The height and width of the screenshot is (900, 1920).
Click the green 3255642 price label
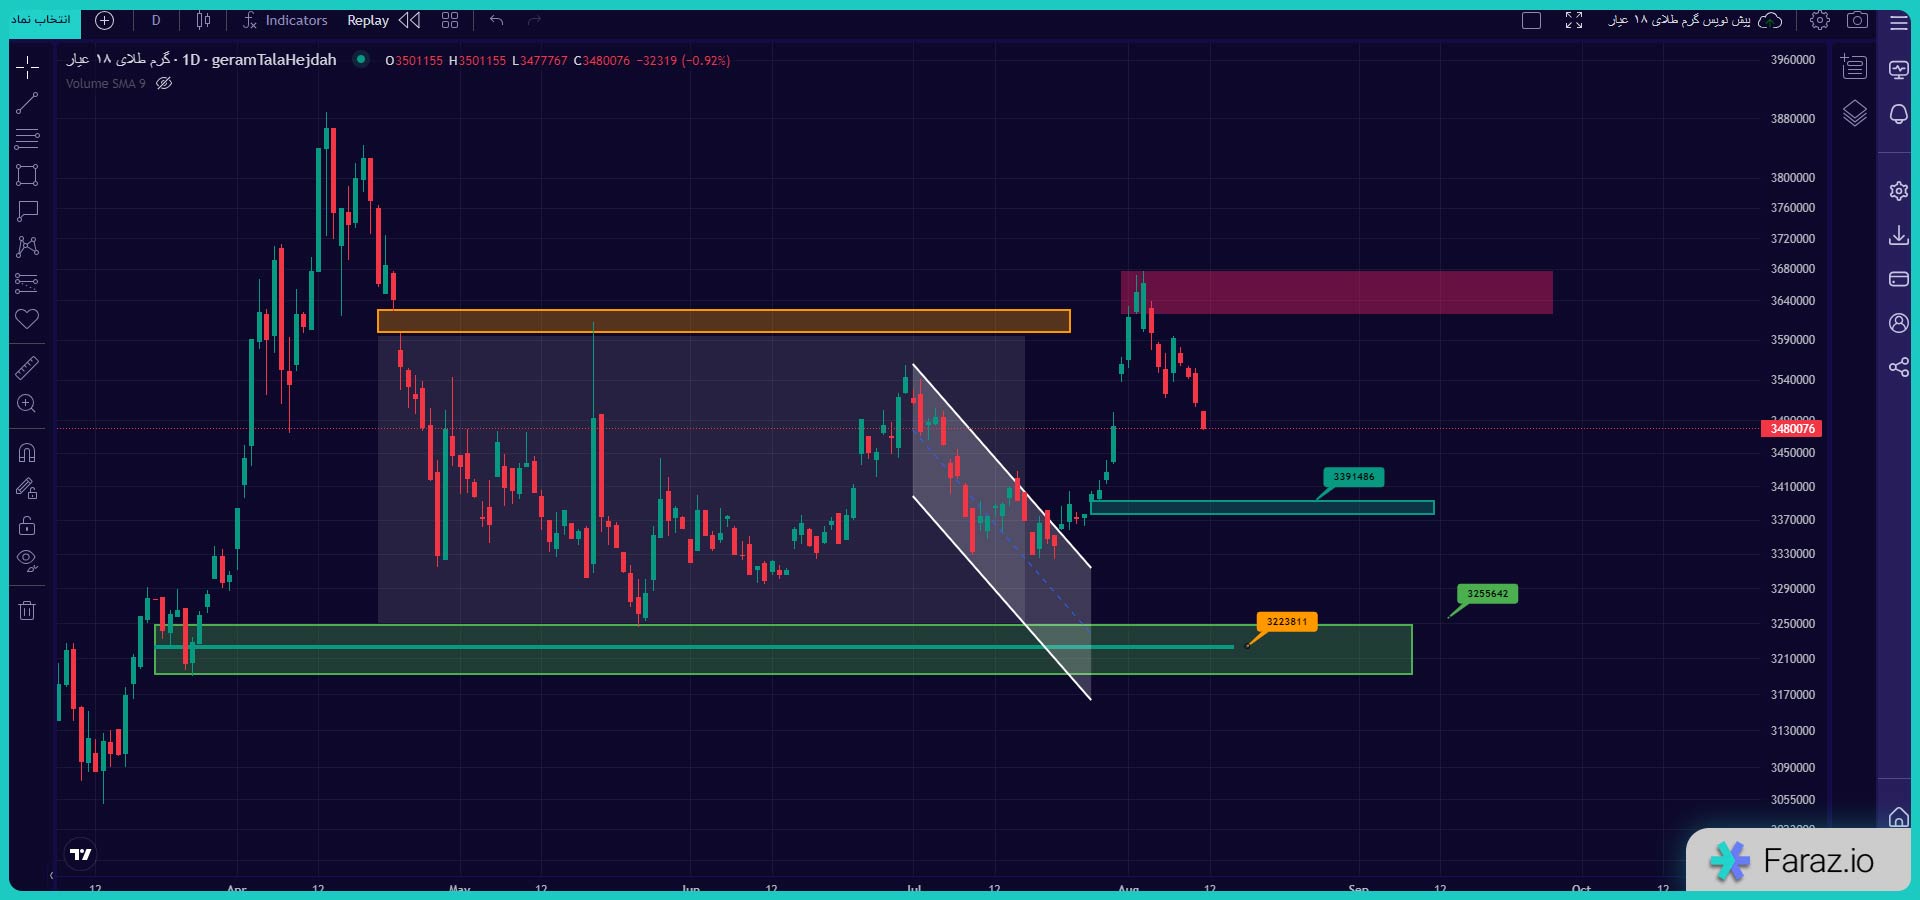point(1487,594)
